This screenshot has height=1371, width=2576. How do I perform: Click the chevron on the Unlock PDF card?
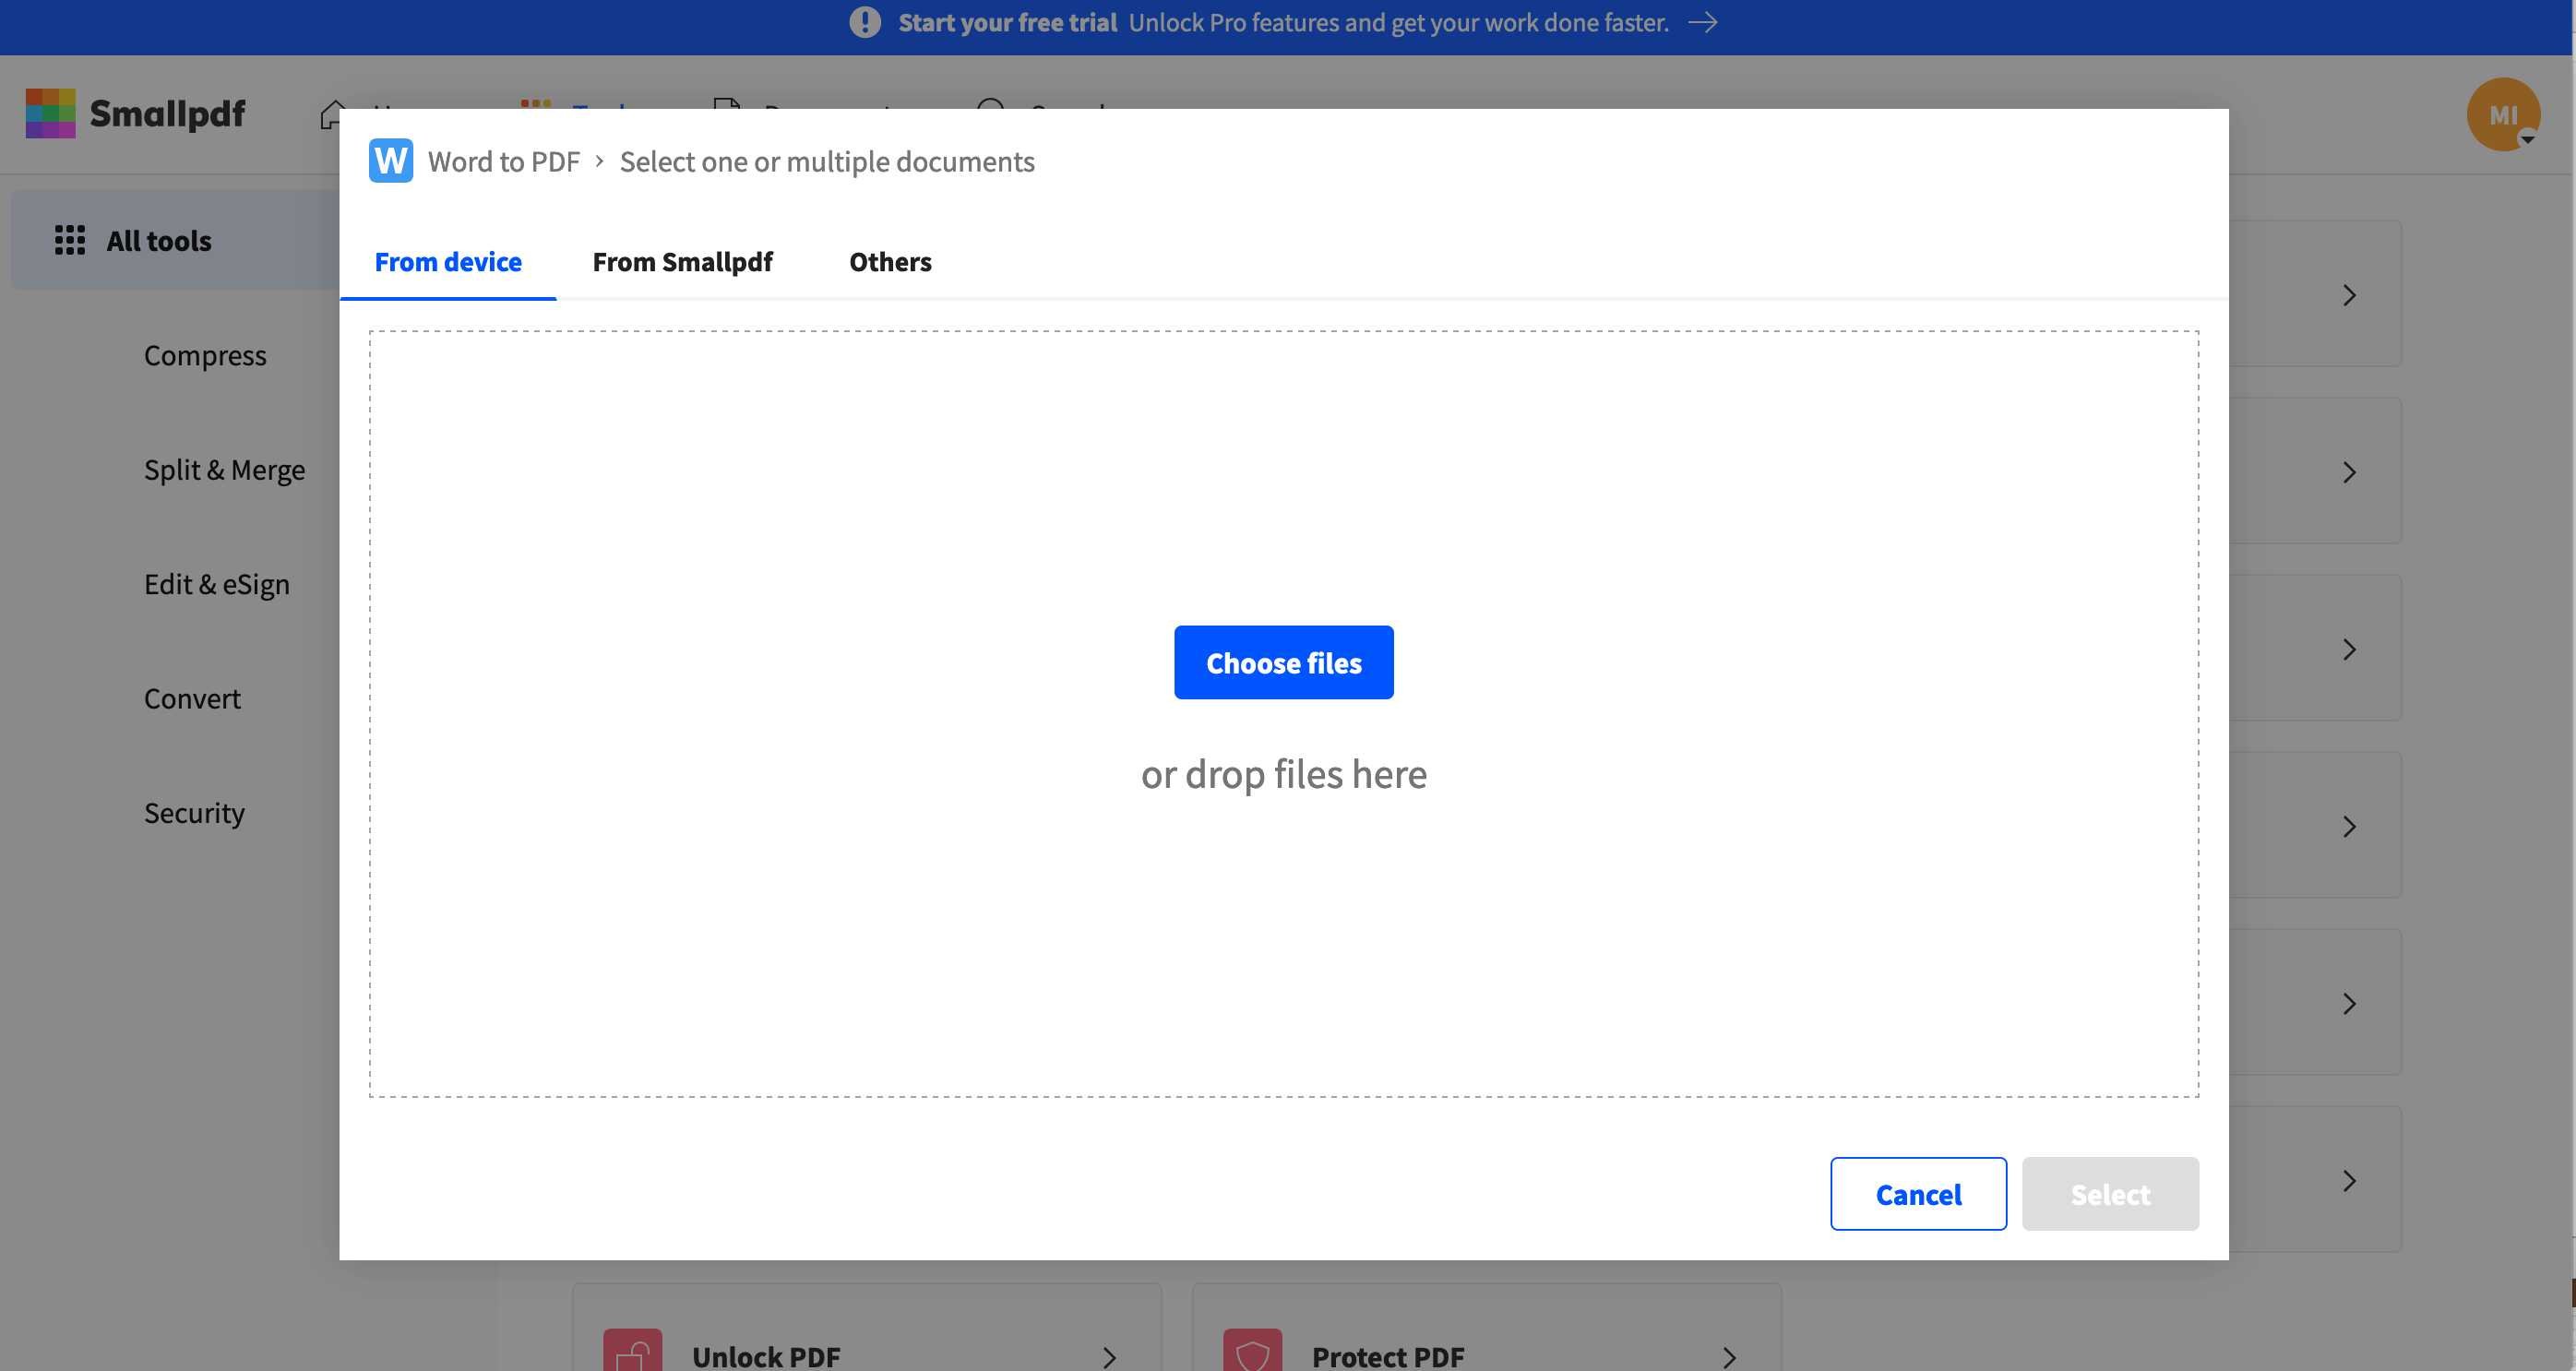[x=1108, y=1357]
